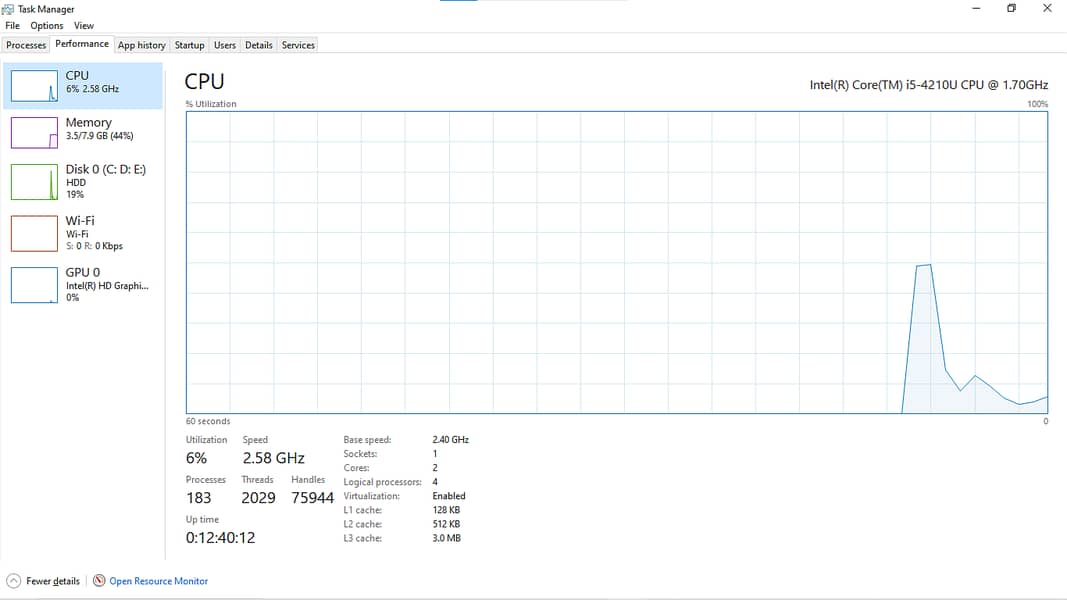Open the Memory usage graph thumbnail
The height and width of the screenshot is (600, 1067).
click(34, 132)
